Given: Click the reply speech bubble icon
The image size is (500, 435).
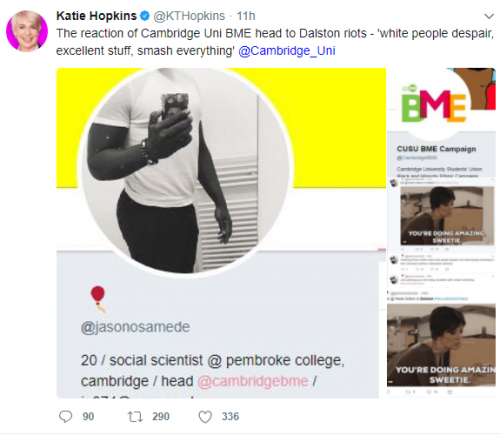Looking at the screenshot, I should (x=65, y=416).
